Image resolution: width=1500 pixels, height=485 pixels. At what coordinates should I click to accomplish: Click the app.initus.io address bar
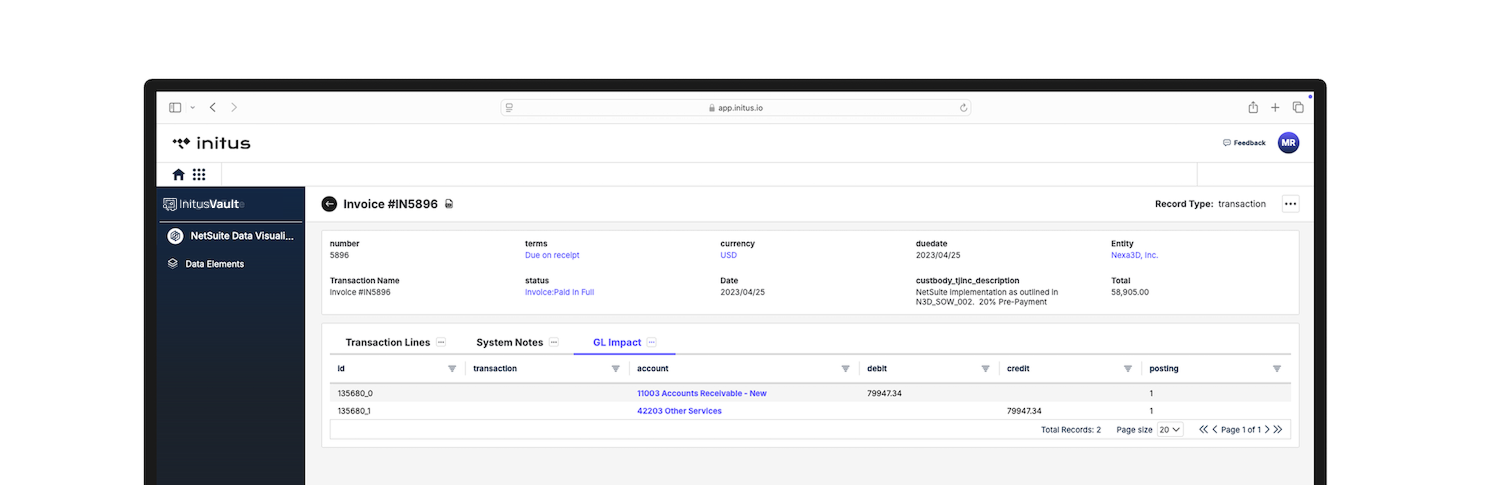pos(736,108)
